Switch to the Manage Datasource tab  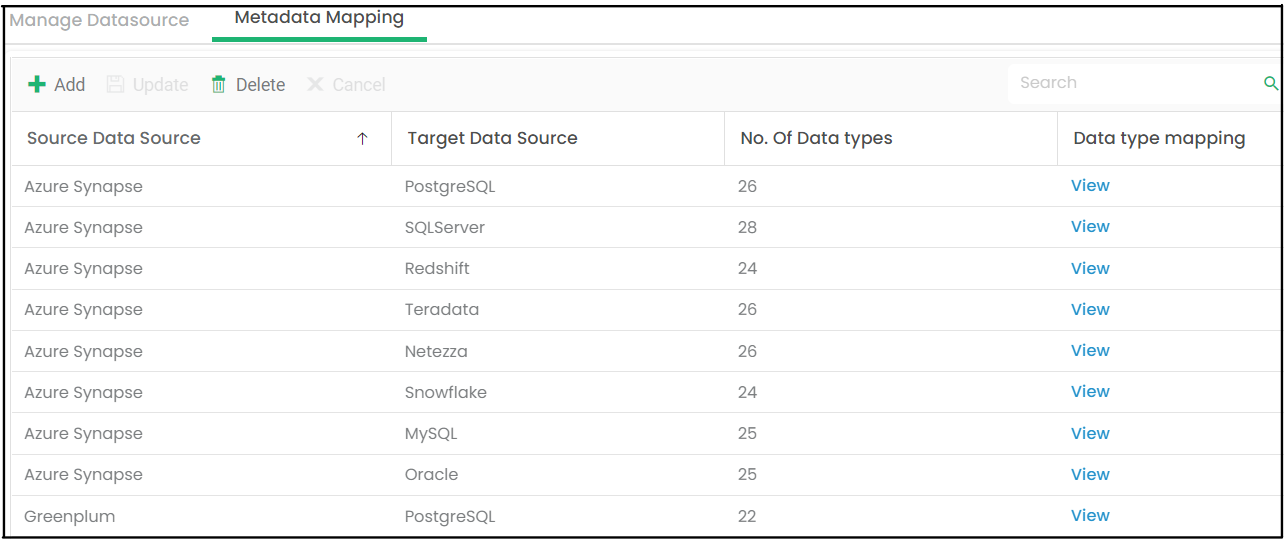coord(99,20)
